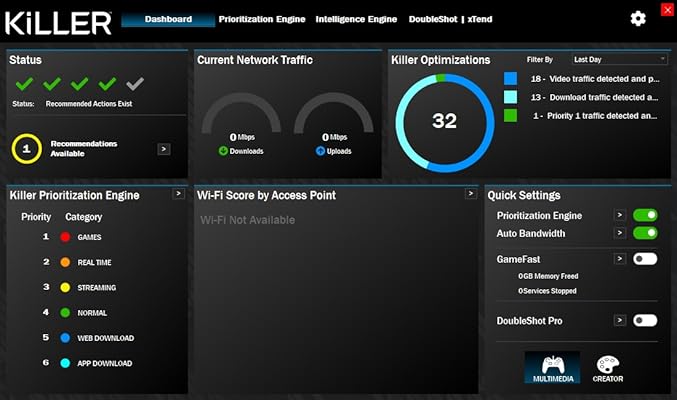Screen dimensions: 677x400
Task: Open GameFast details arrow
Action: click(x=620, y=259)
